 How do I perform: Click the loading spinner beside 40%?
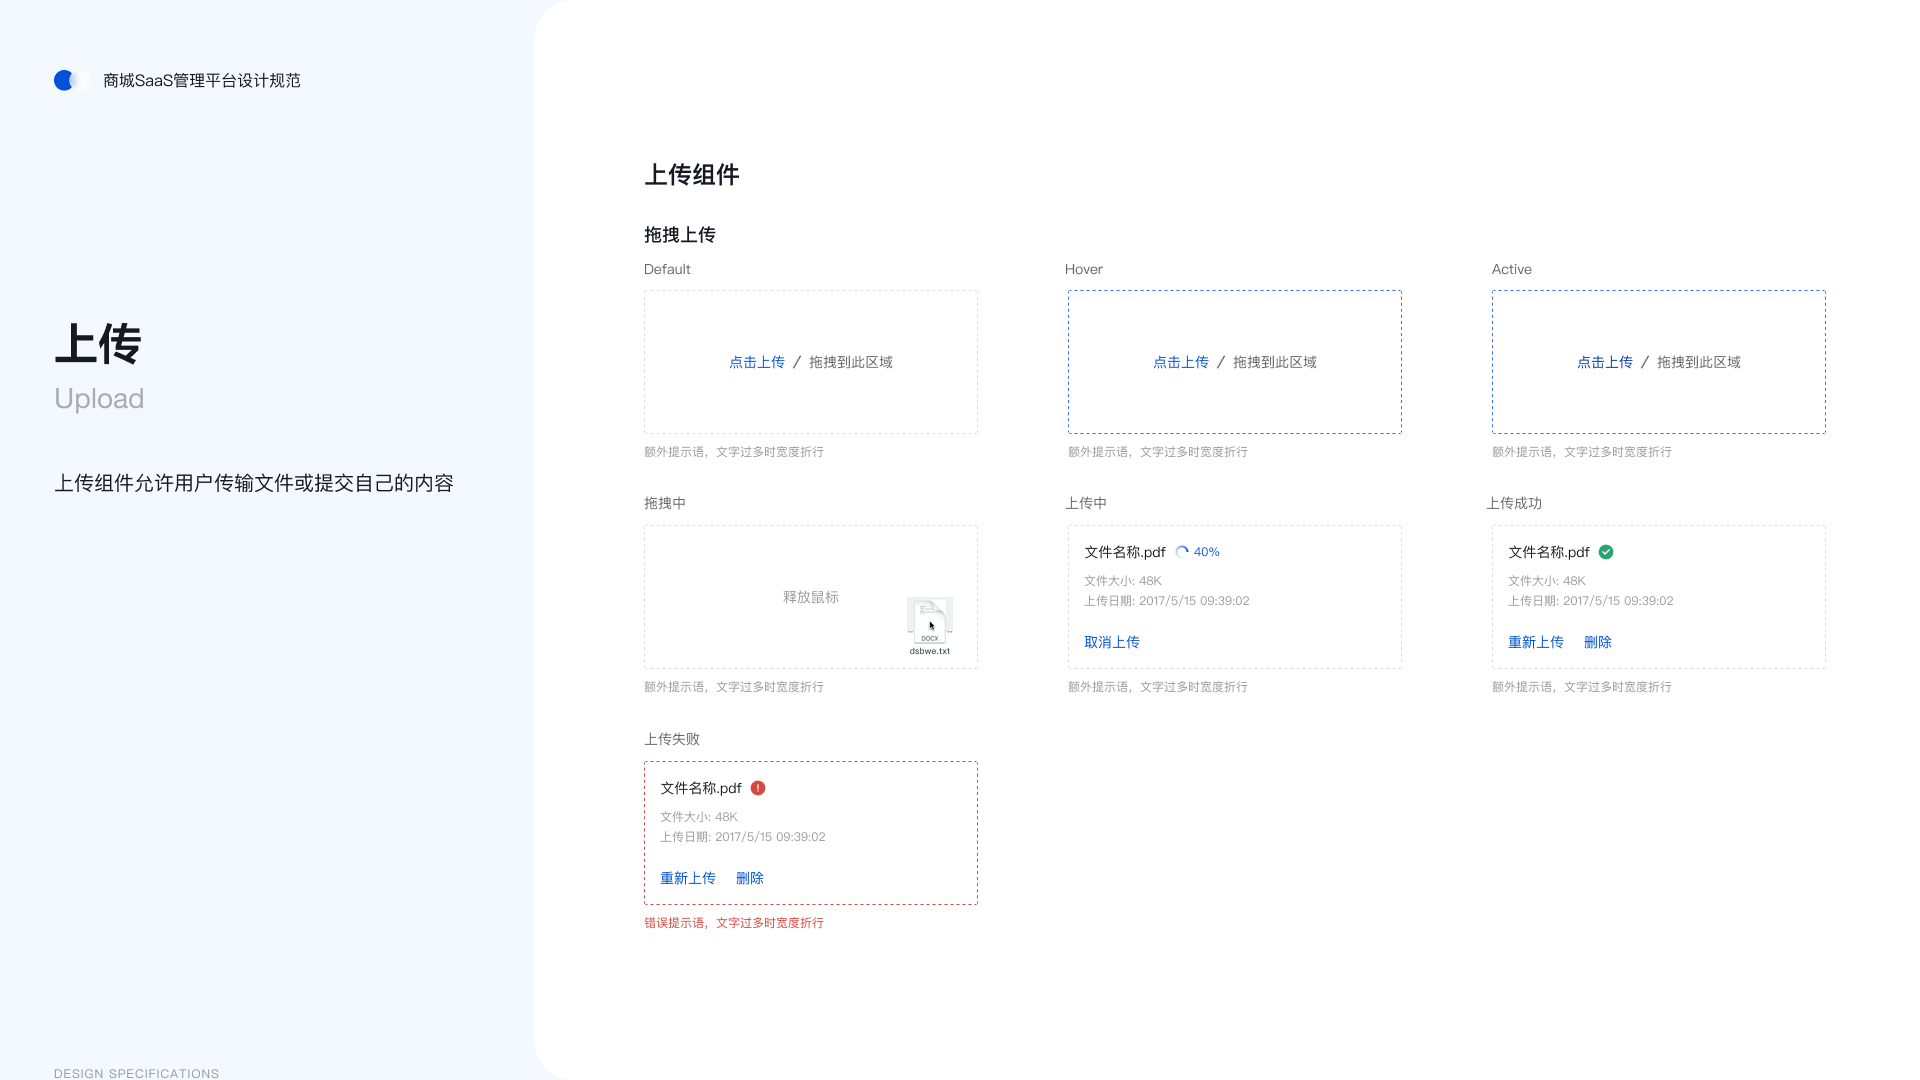[x=1182, y=551]
